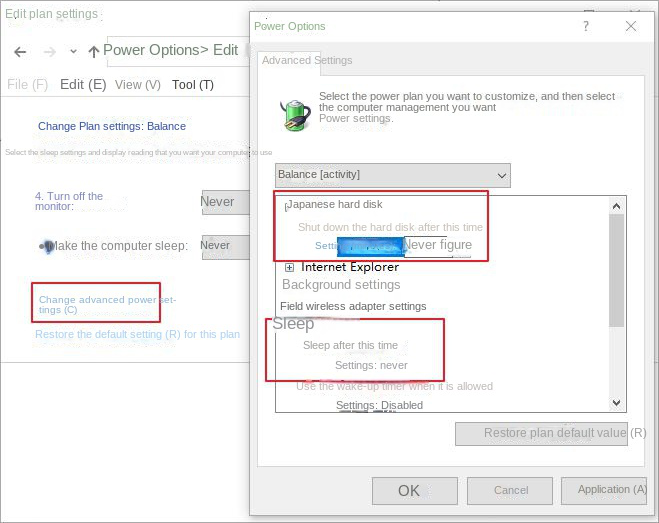The image size is (659, 523).
Task: Open the Make the computer sleep dropdown
Action: 225,246
